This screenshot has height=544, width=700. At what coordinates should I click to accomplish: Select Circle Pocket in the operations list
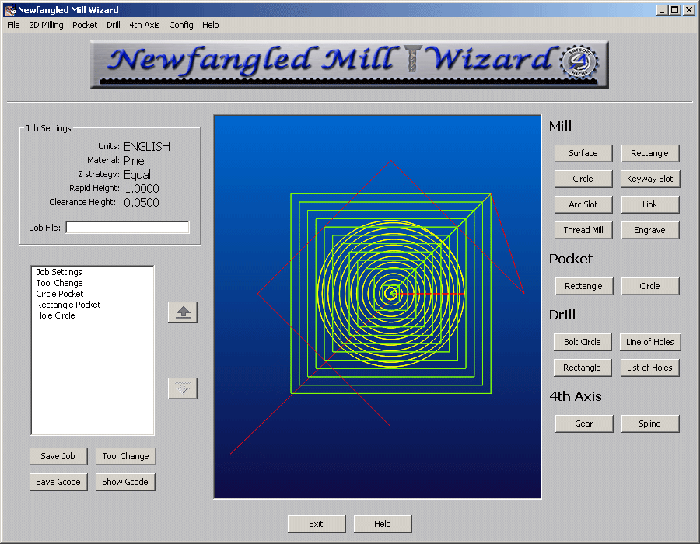pyautogui.click(x=60, y=294)
